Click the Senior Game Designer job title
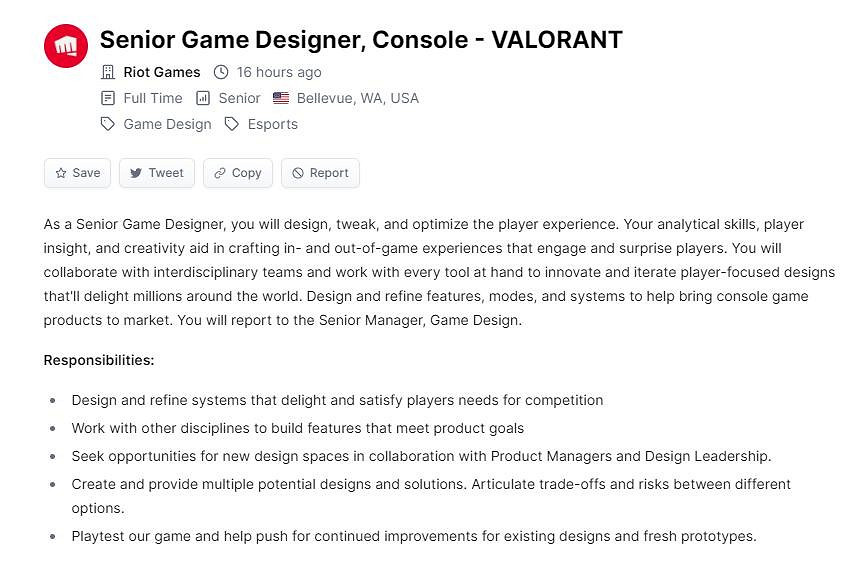 click(x=361, y=40)
